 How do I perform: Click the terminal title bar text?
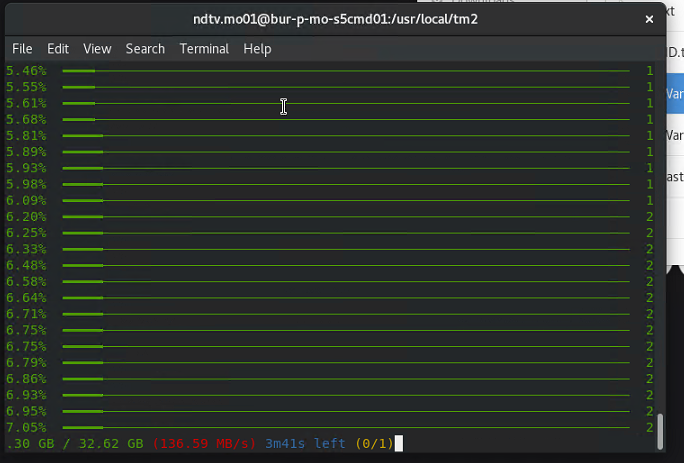335,19
